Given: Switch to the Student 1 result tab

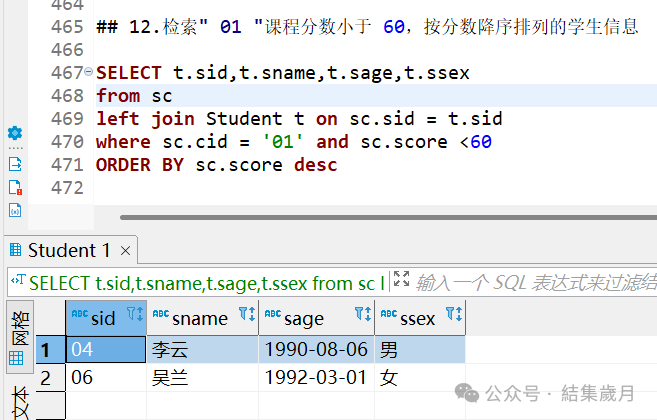Looking at the screenshot, I should [x=69, y=251].
